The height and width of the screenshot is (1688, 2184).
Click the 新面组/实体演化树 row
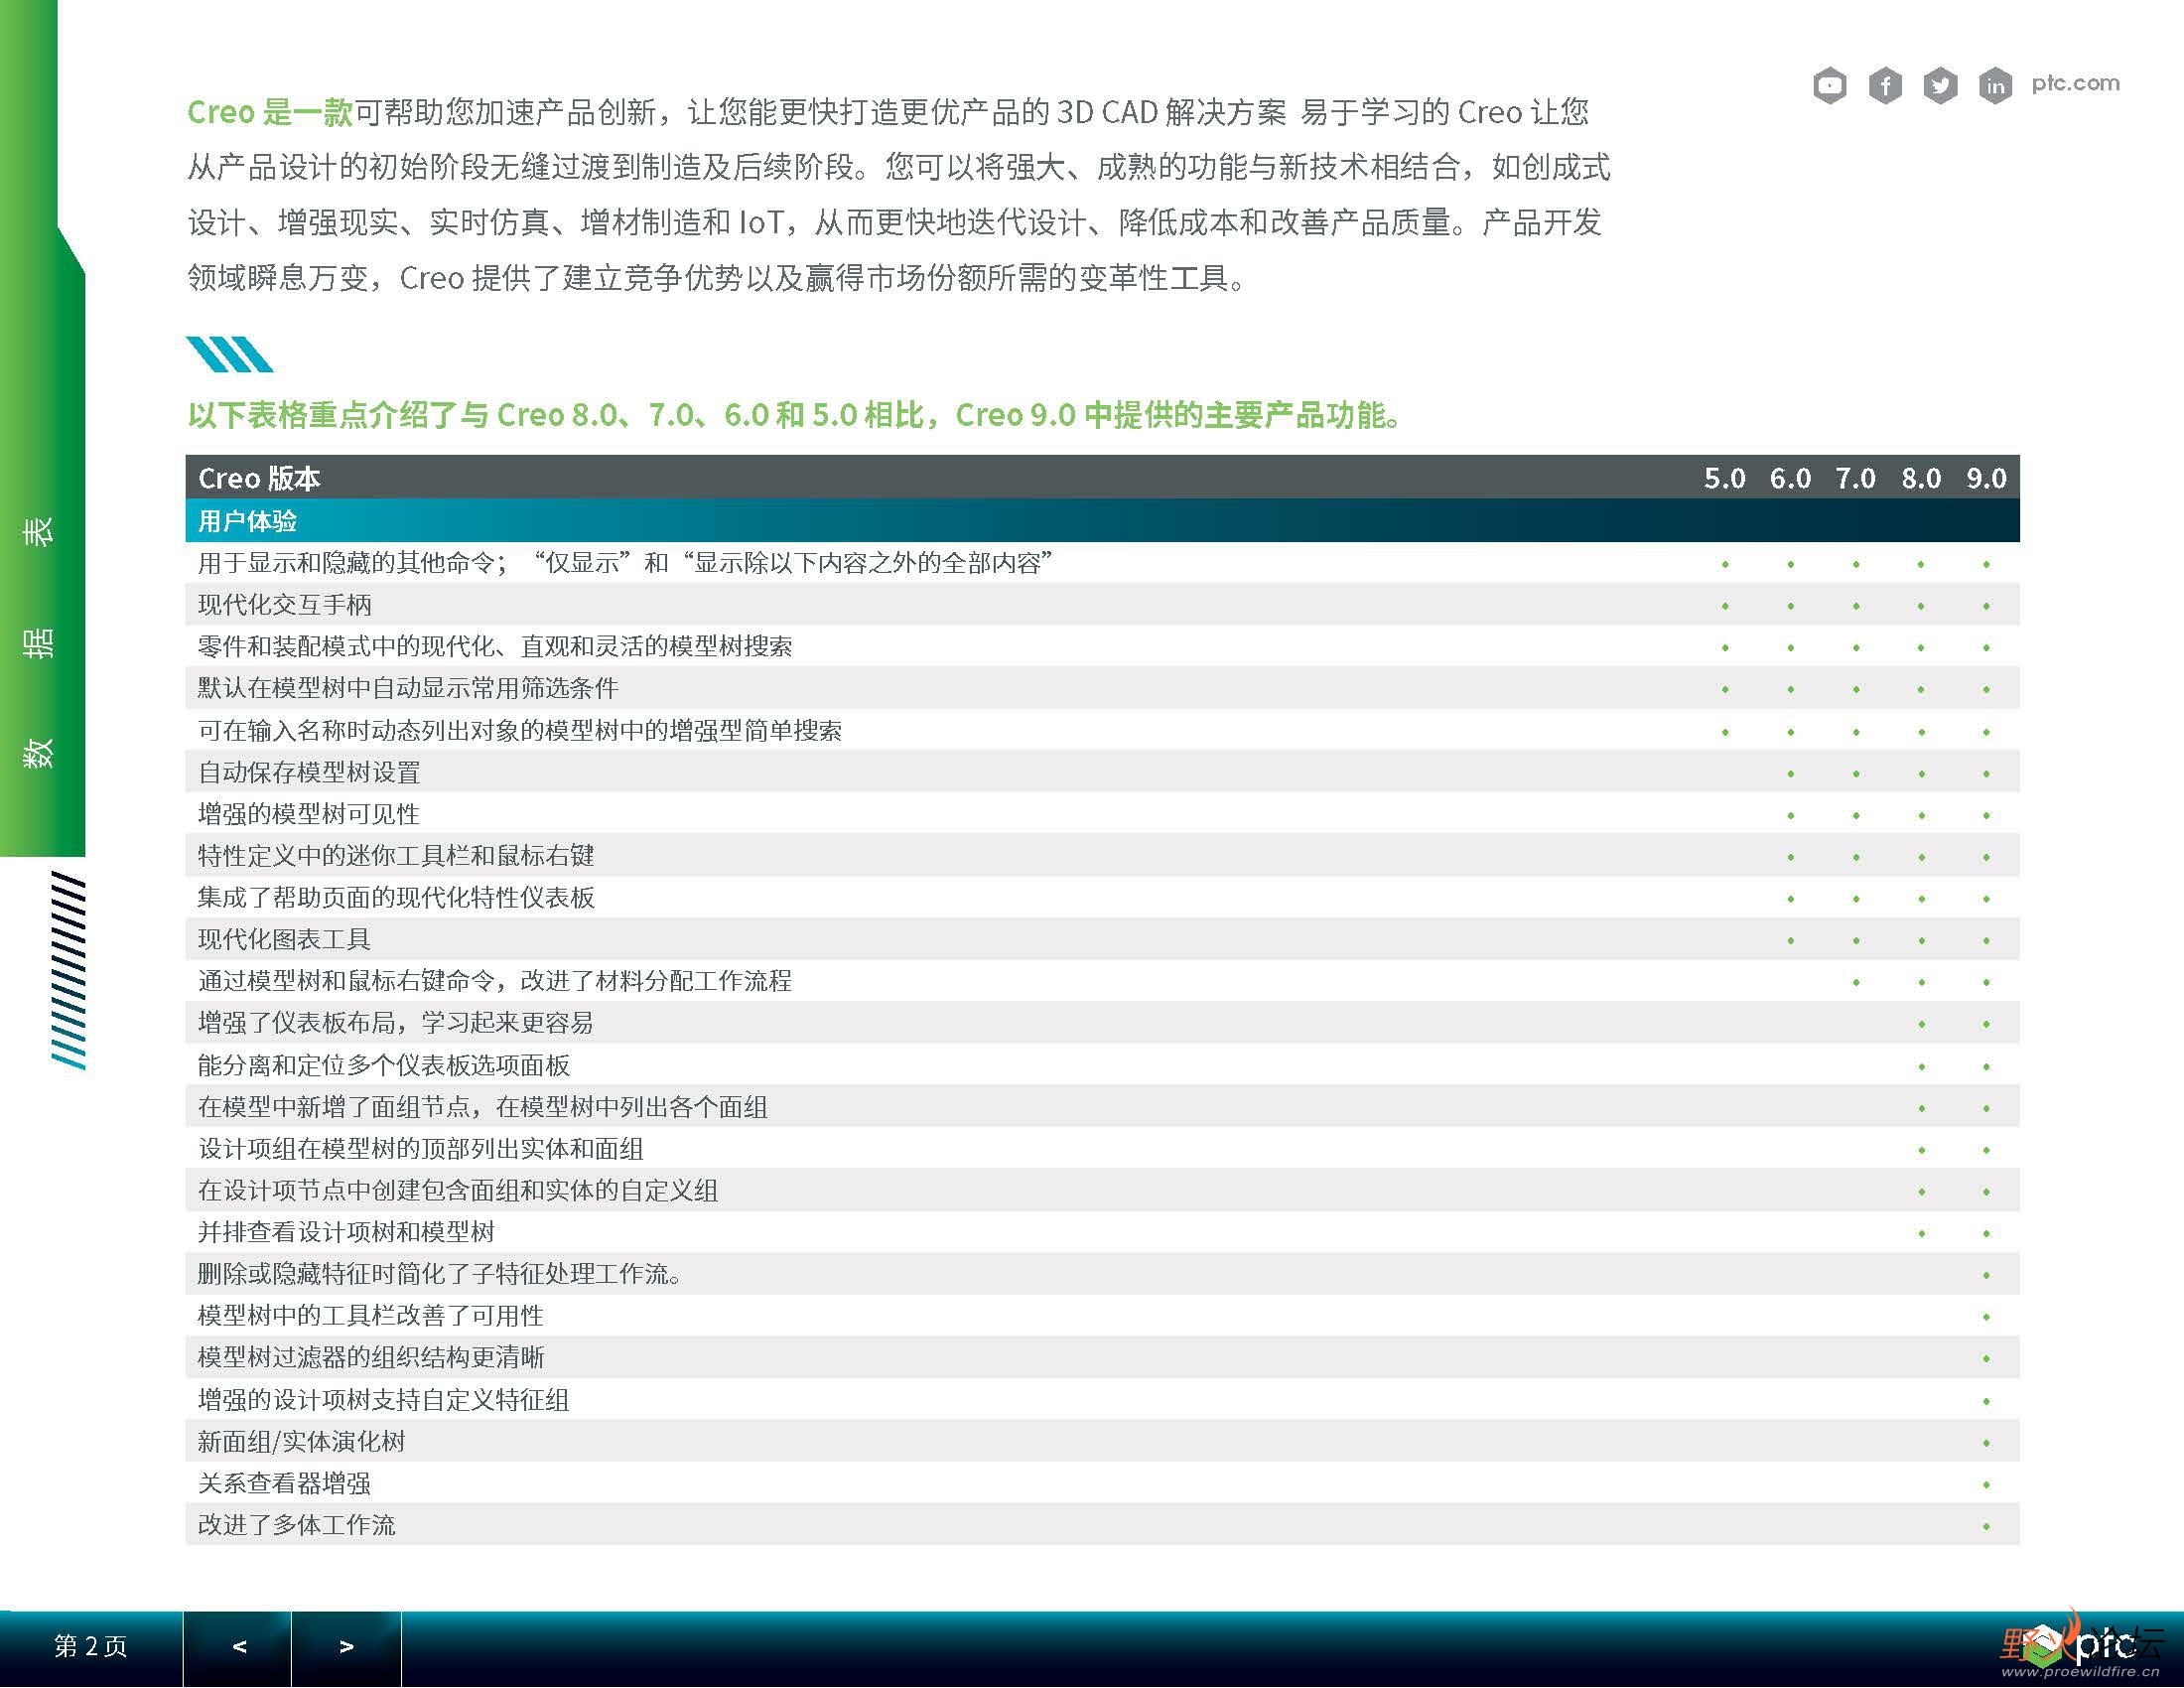point(1102,1441)
